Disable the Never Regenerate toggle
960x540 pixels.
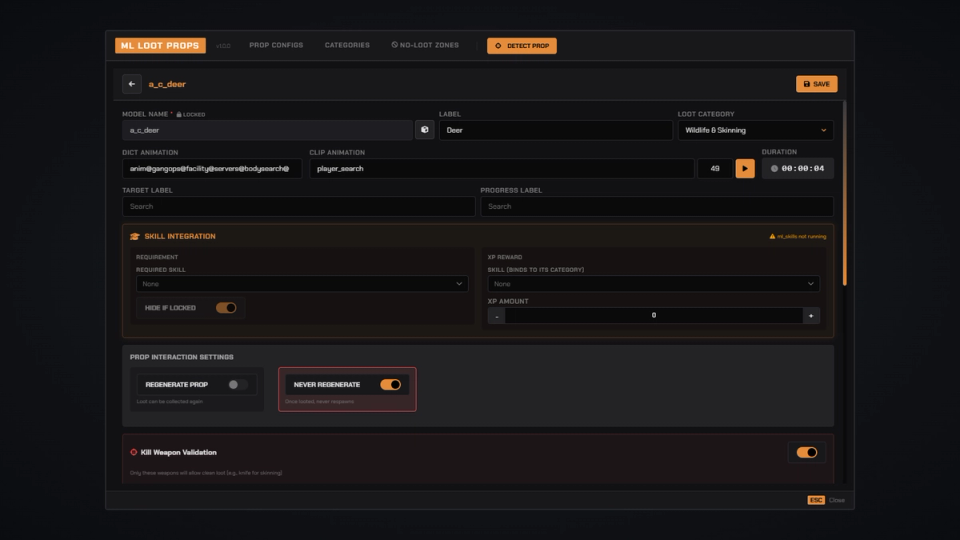tap(390, 384)
